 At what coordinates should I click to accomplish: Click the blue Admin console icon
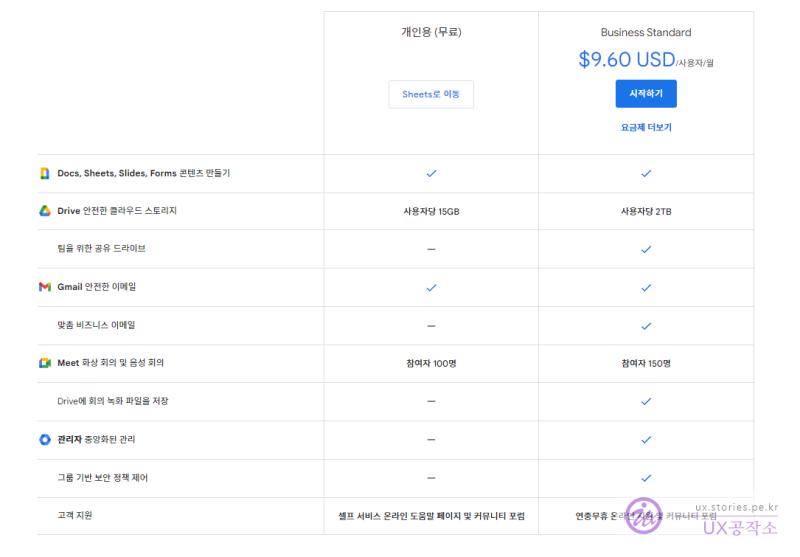tap(45, 439)
